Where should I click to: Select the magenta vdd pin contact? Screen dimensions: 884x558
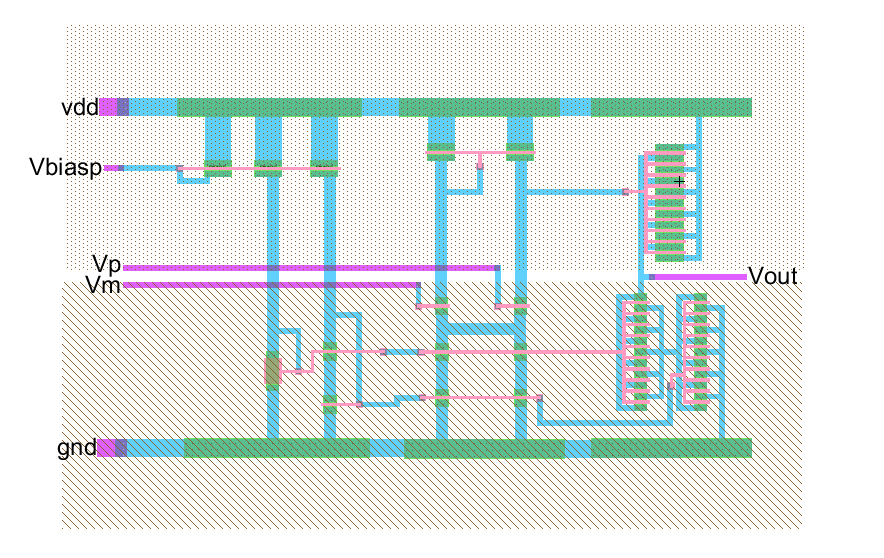pyautogui.click(x=108, y=107)
